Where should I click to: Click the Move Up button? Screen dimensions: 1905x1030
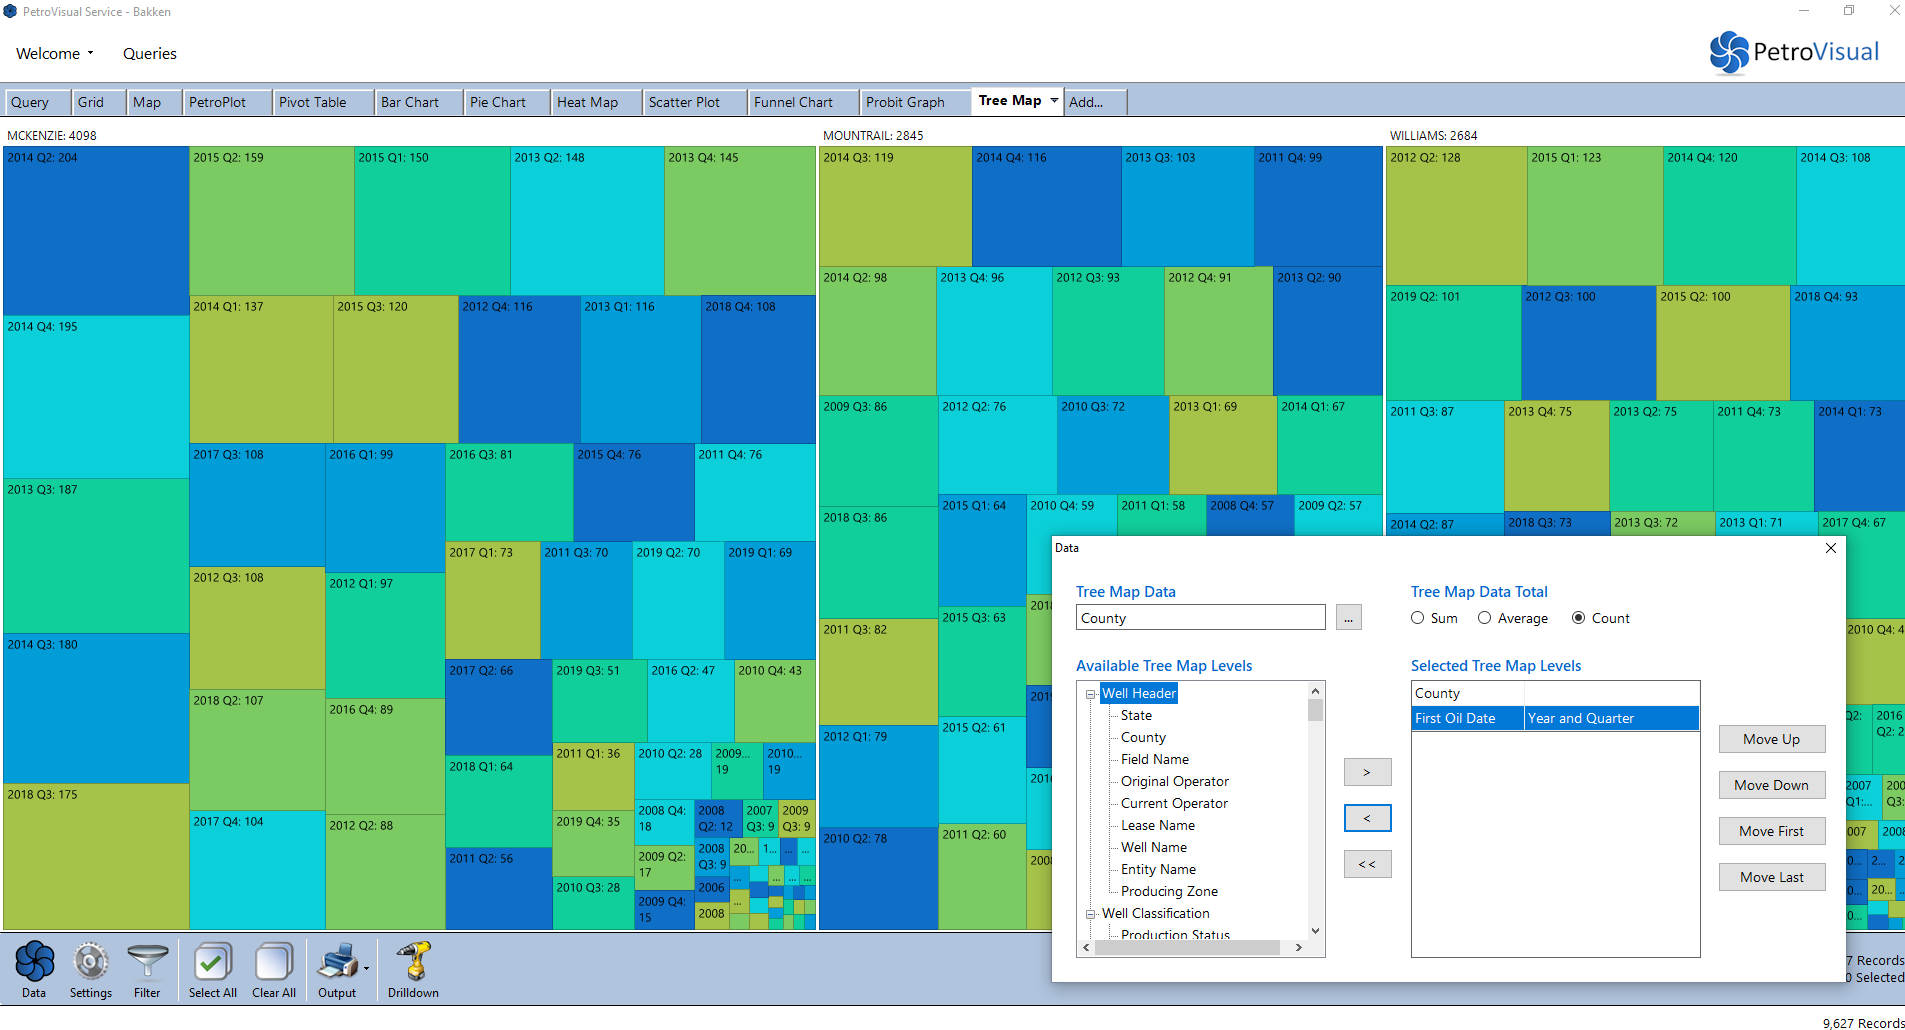click(1771, 739)
